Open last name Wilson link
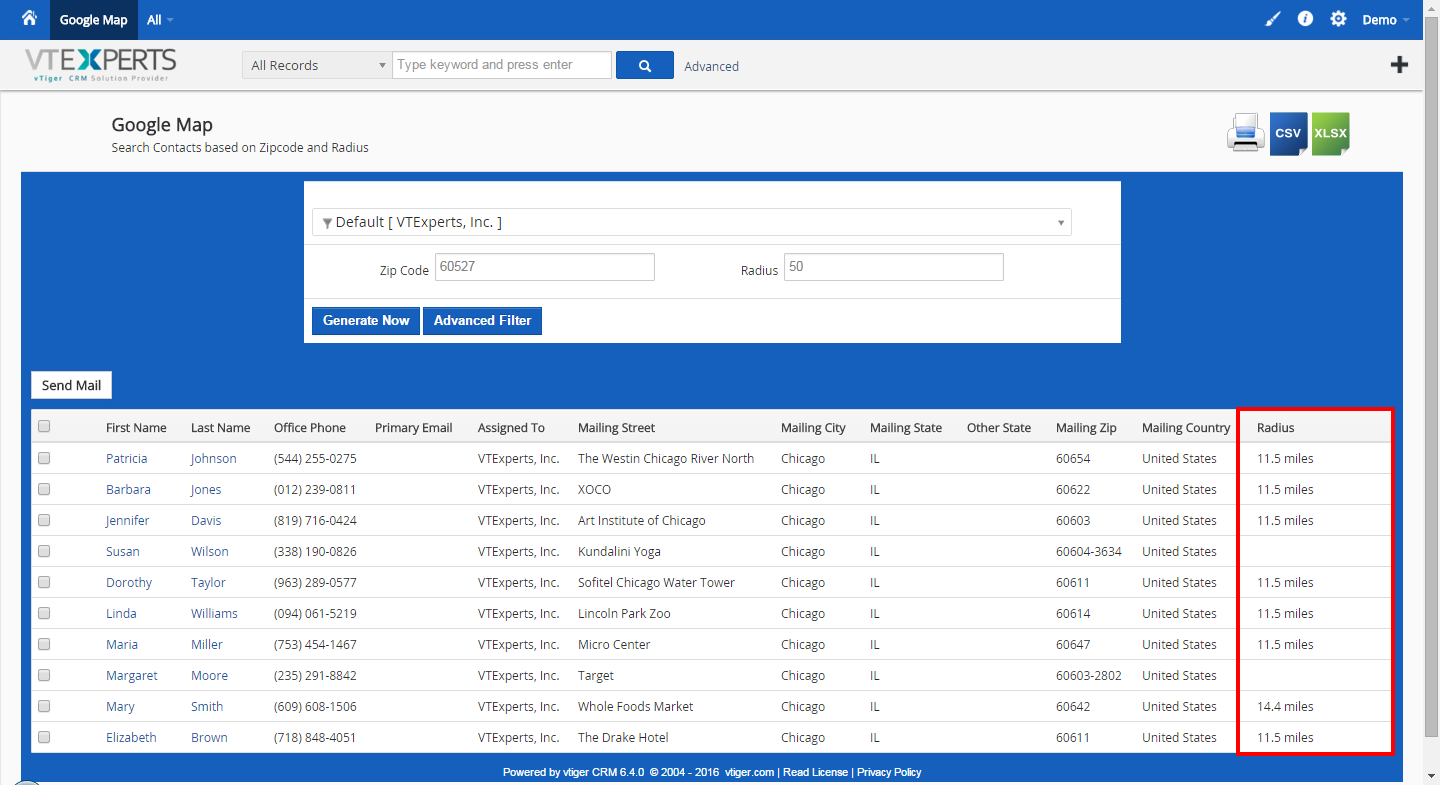1440x785 pixels. click(x=210, y=551)
